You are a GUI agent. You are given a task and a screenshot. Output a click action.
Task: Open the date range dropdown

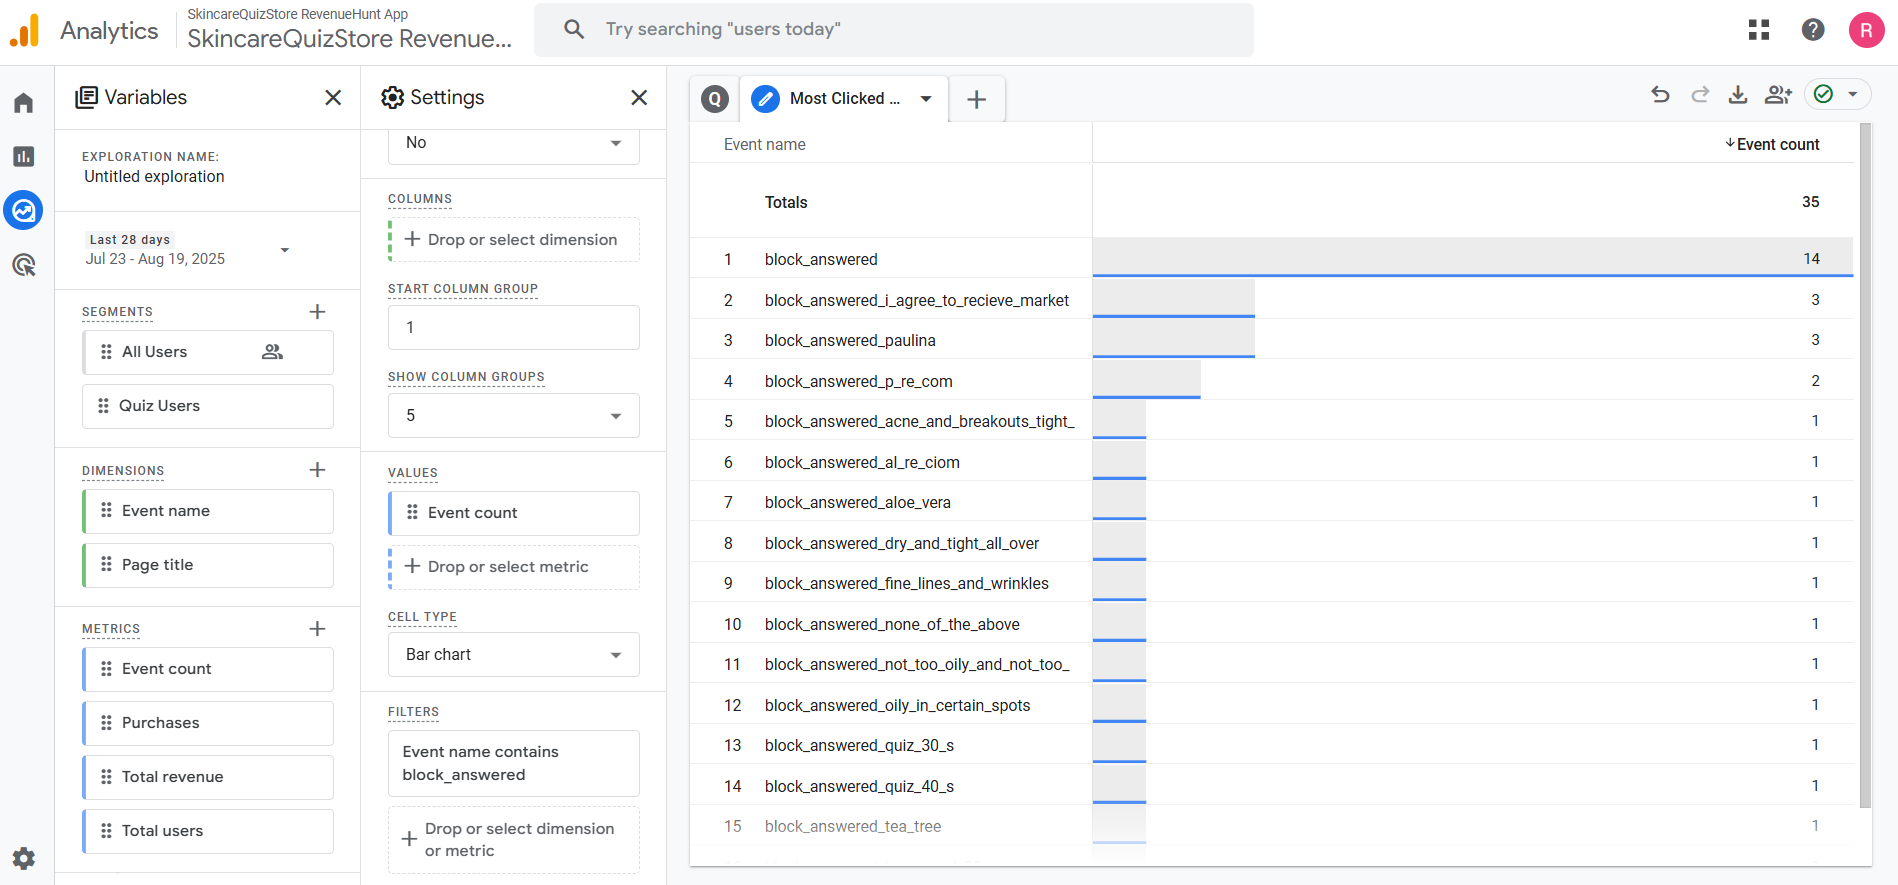(285, 250)
